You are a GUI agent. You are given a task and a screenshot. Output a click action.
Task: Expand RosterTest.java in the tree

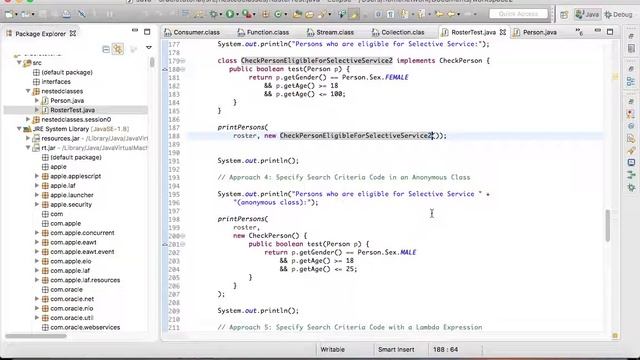[37, 110]
